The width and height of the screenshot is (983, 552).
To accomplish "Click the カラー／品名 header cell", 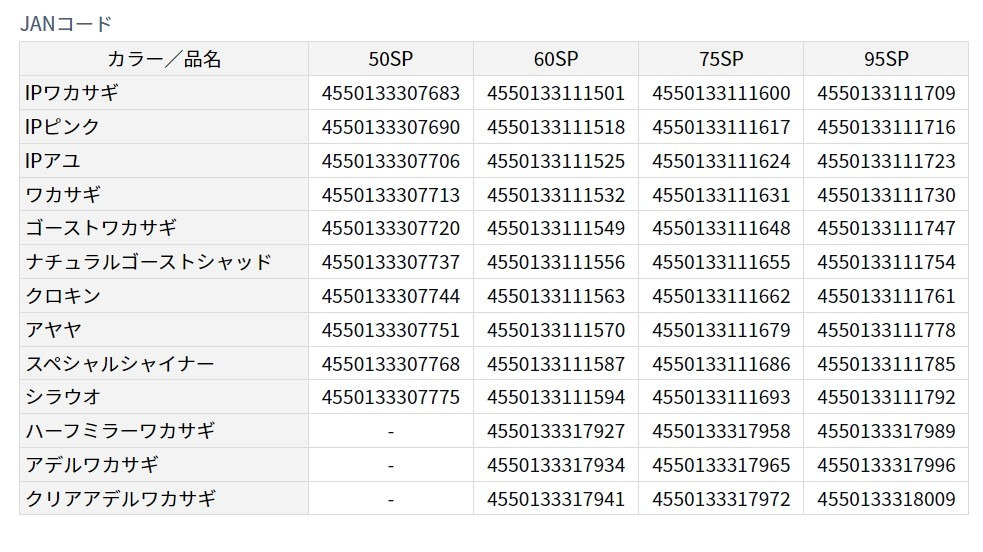I will (x=164, y=59).
